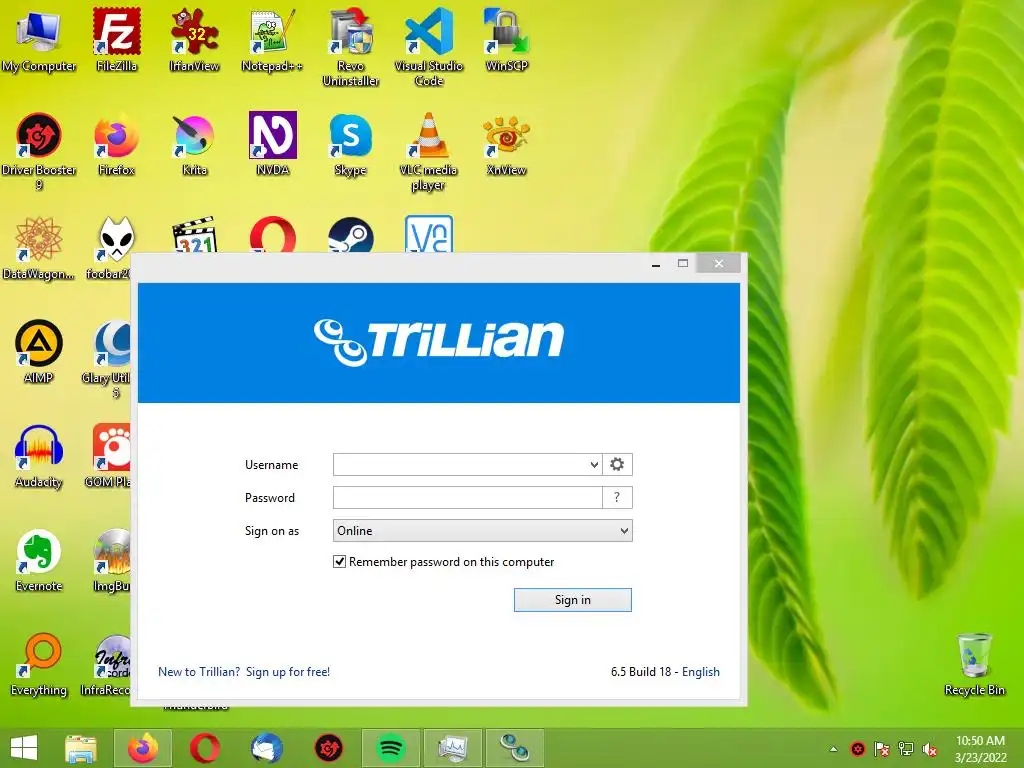Show hidden system tray icons
1024x768 pixels.
pos(833,749)
